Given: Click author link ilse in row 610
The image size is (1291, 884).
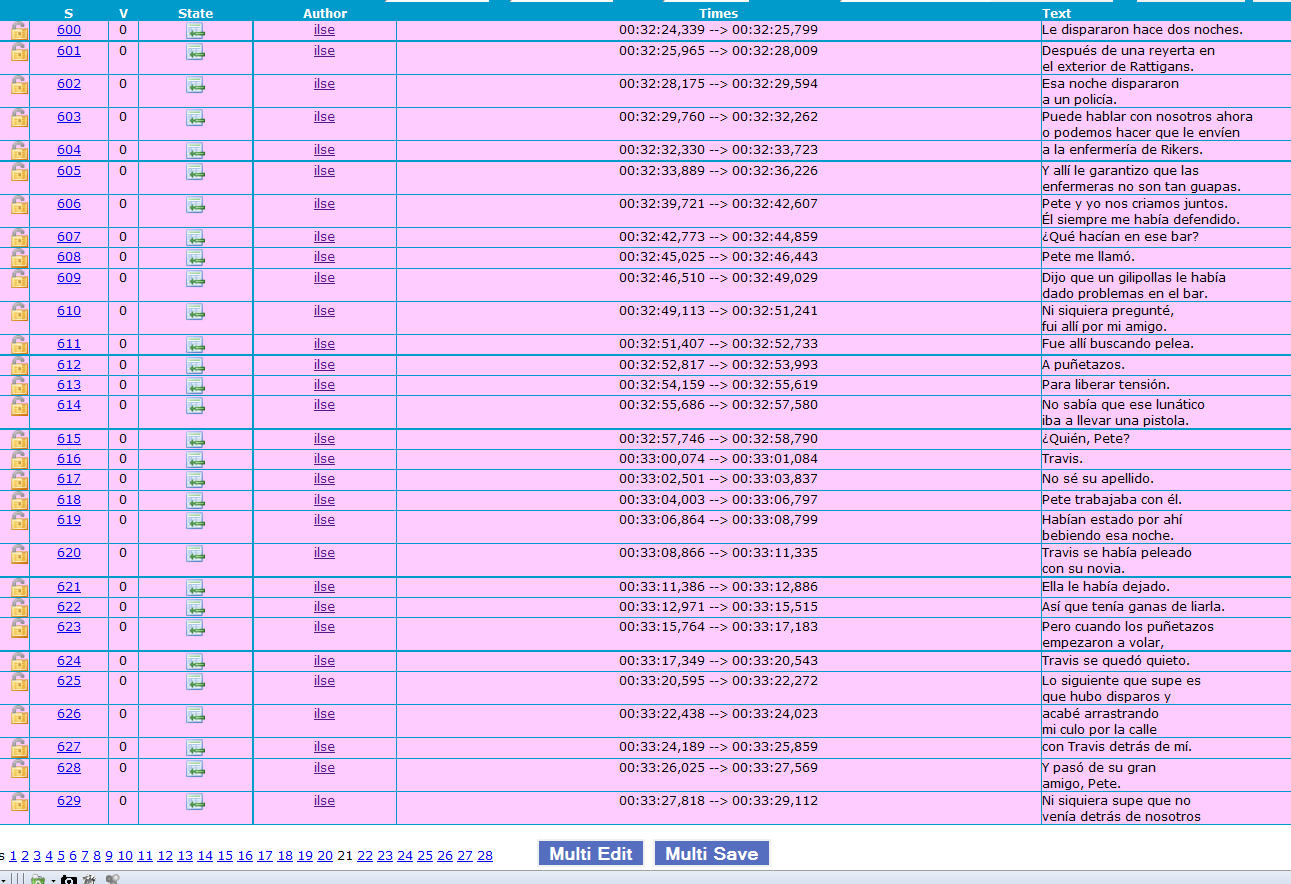Looking at the screenshot, I should [324, 311].
